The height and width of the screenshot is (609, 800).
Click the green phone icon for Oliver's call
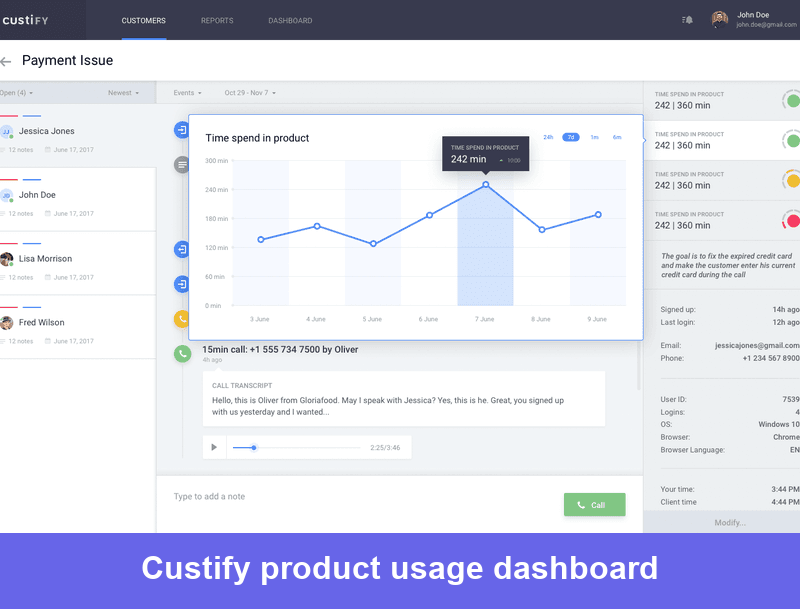(x=183, y=353)
